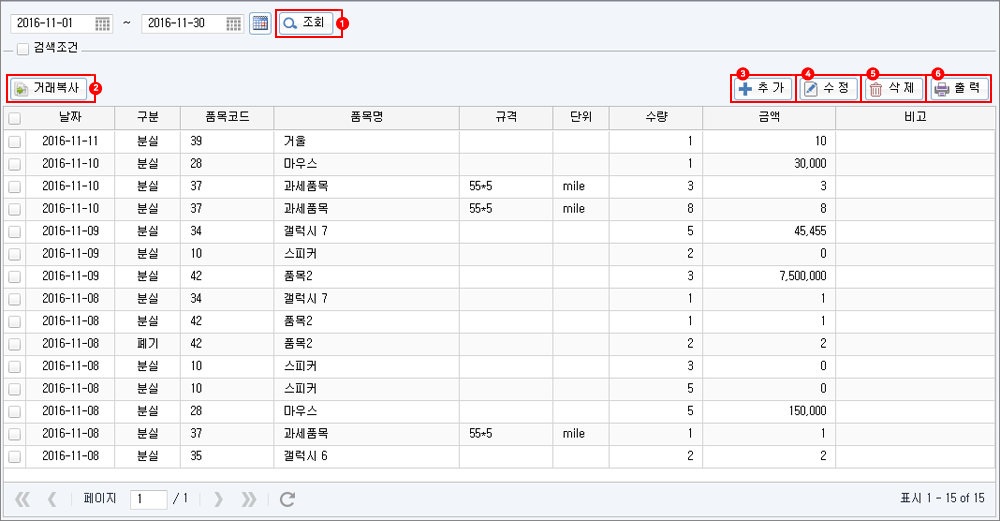Click the 수정 edit button
The height and width of the screenshot is (521, 1000).
(x=828, y=88)
